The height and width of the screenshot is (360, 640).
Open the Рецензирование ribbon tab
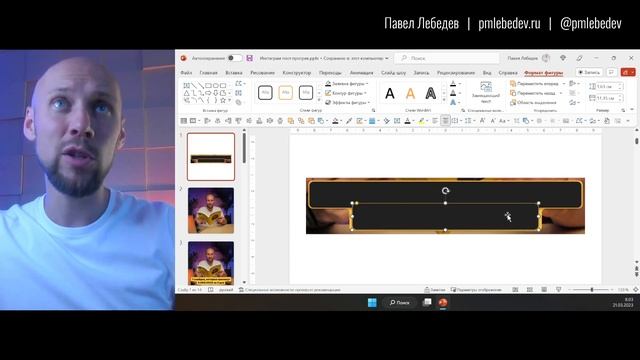click(x=456, y=73)
